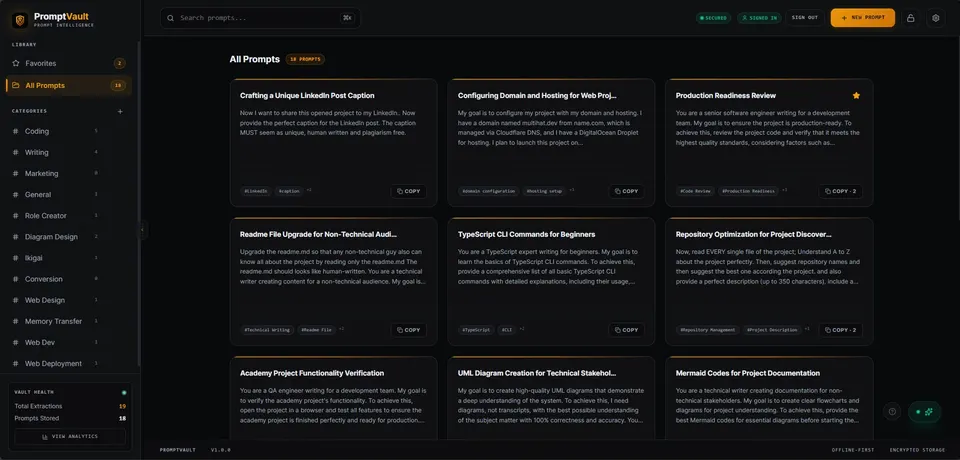Image resolution: width=960 pixels, height=460 pixels.
Task: Click the #domain configuration tag
Action: coord(489,191)
